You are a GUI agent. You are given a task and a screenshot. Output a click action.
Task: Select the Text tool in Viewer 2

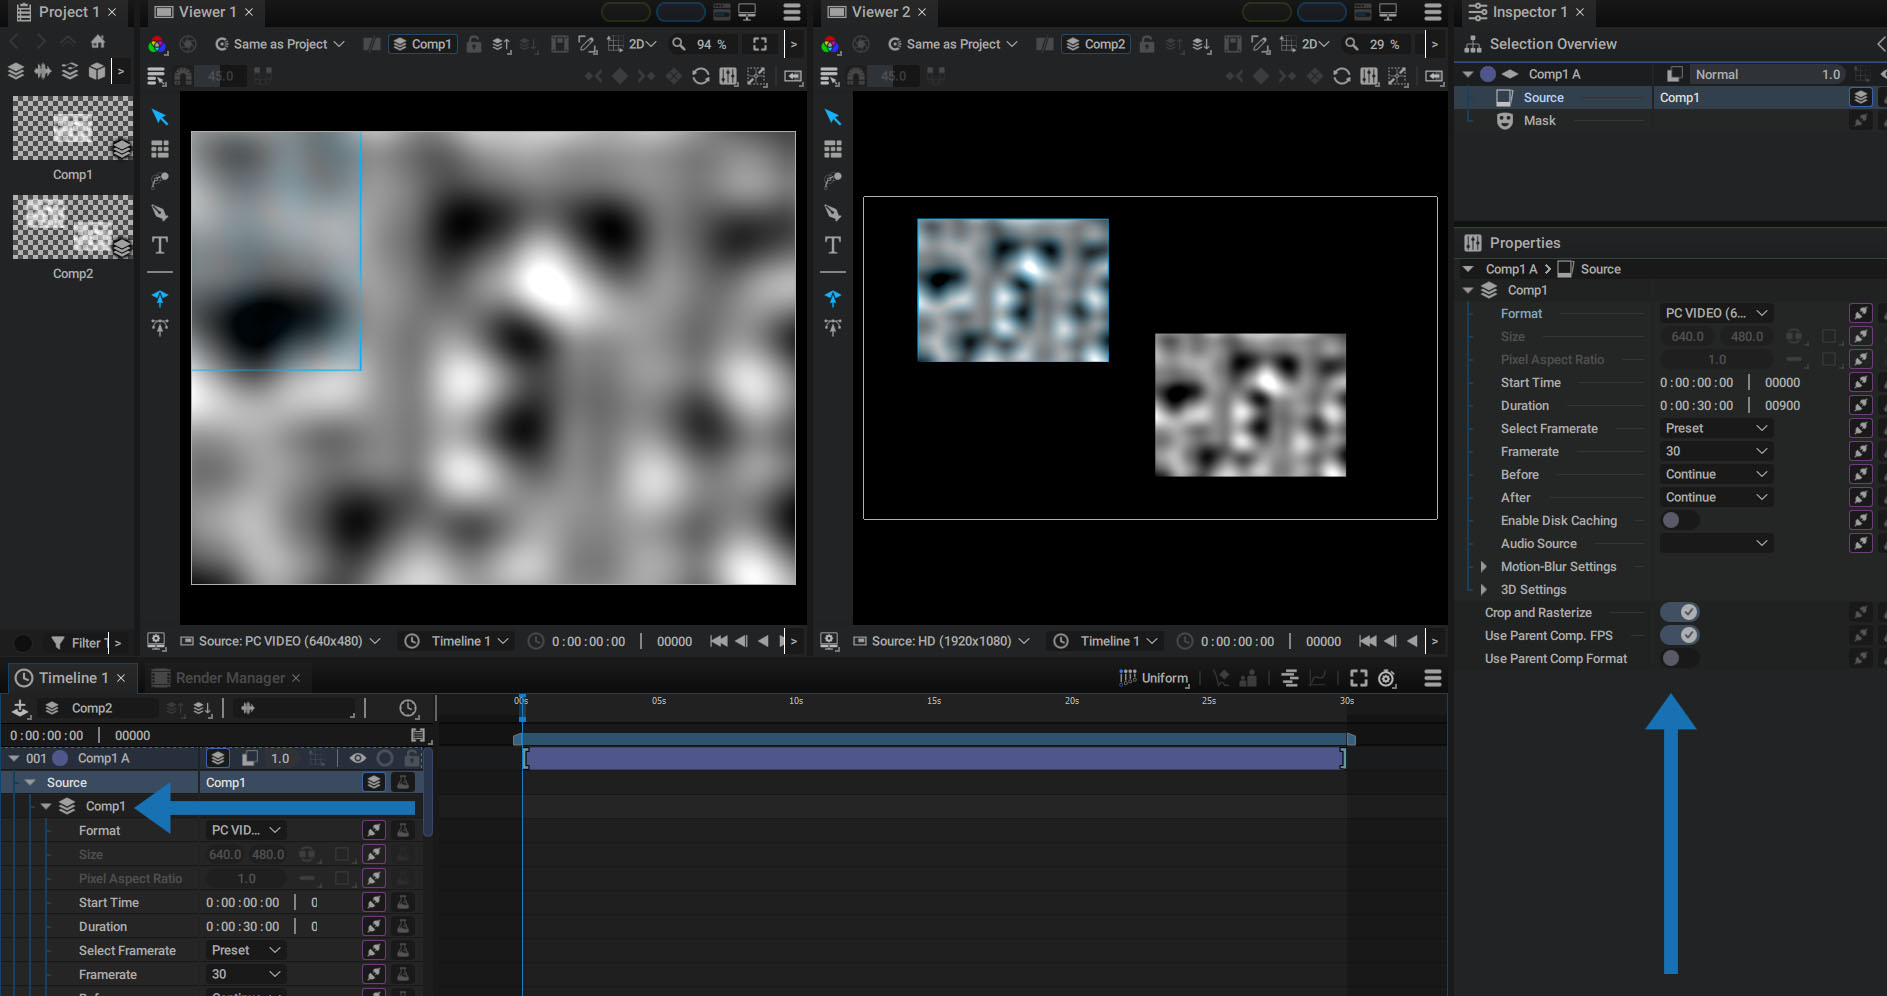(x=833, y=245)
